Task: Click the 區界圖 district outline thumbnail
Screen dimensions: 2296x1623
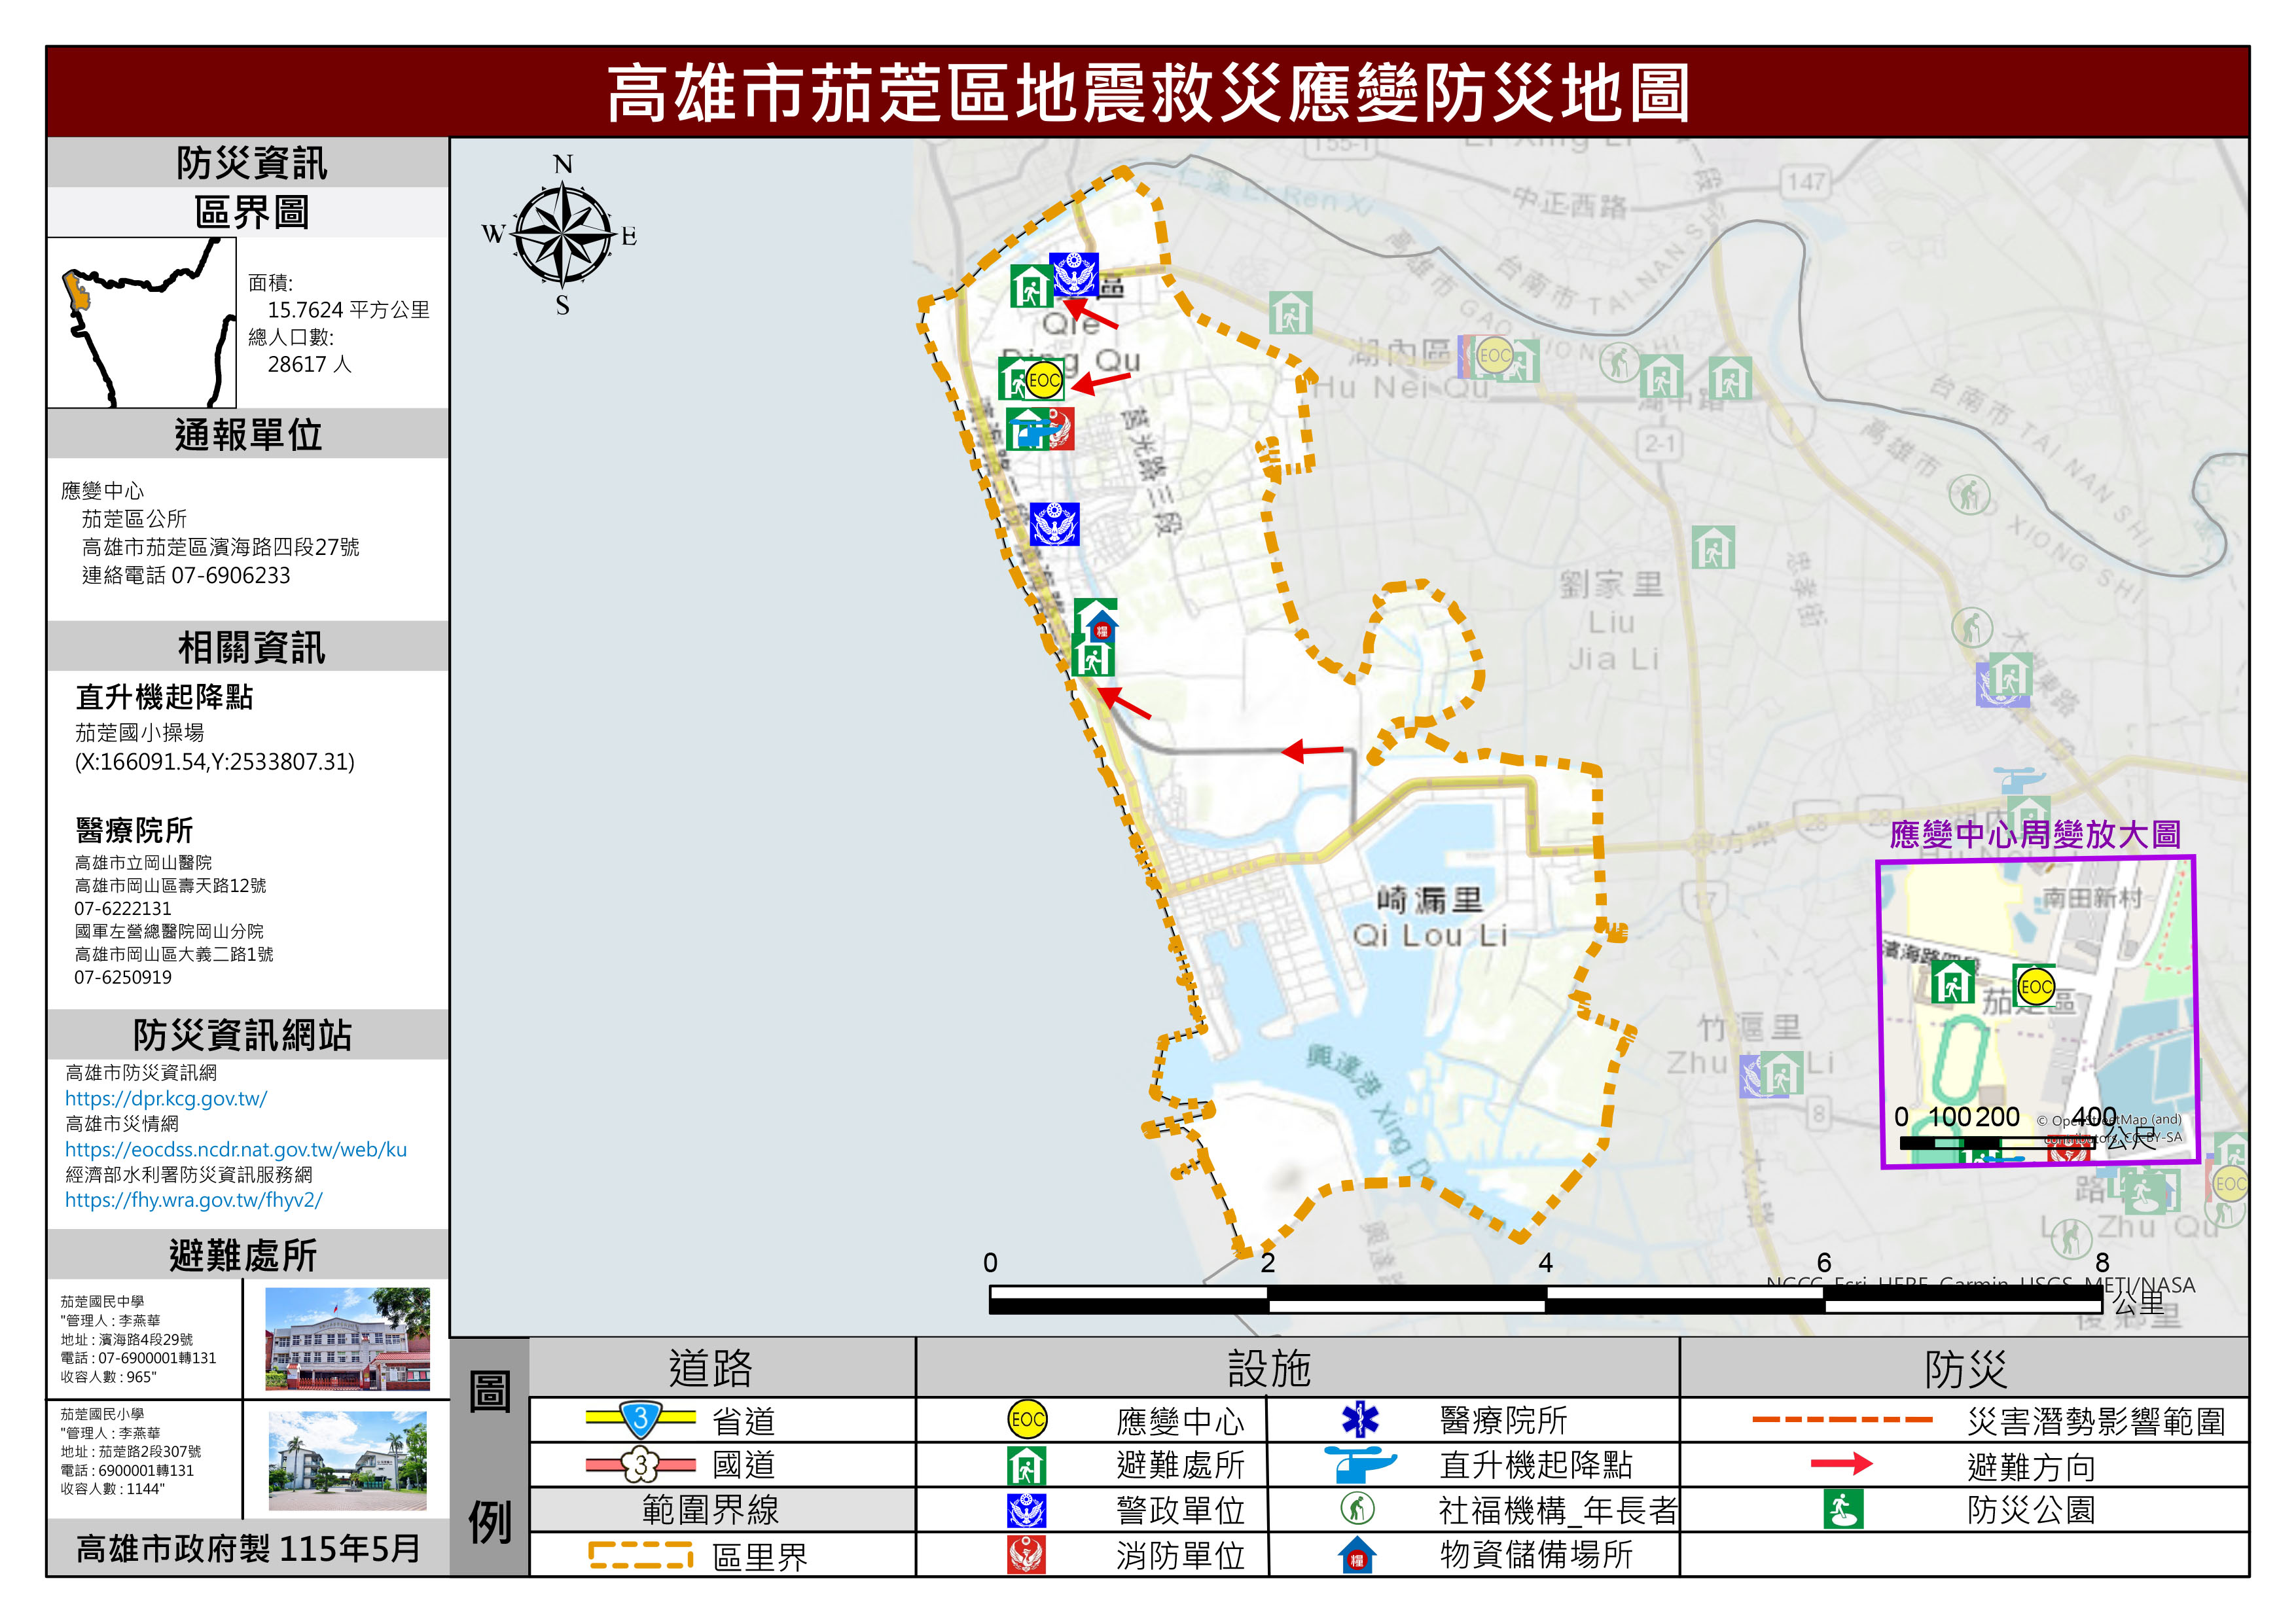Action: 142,322
